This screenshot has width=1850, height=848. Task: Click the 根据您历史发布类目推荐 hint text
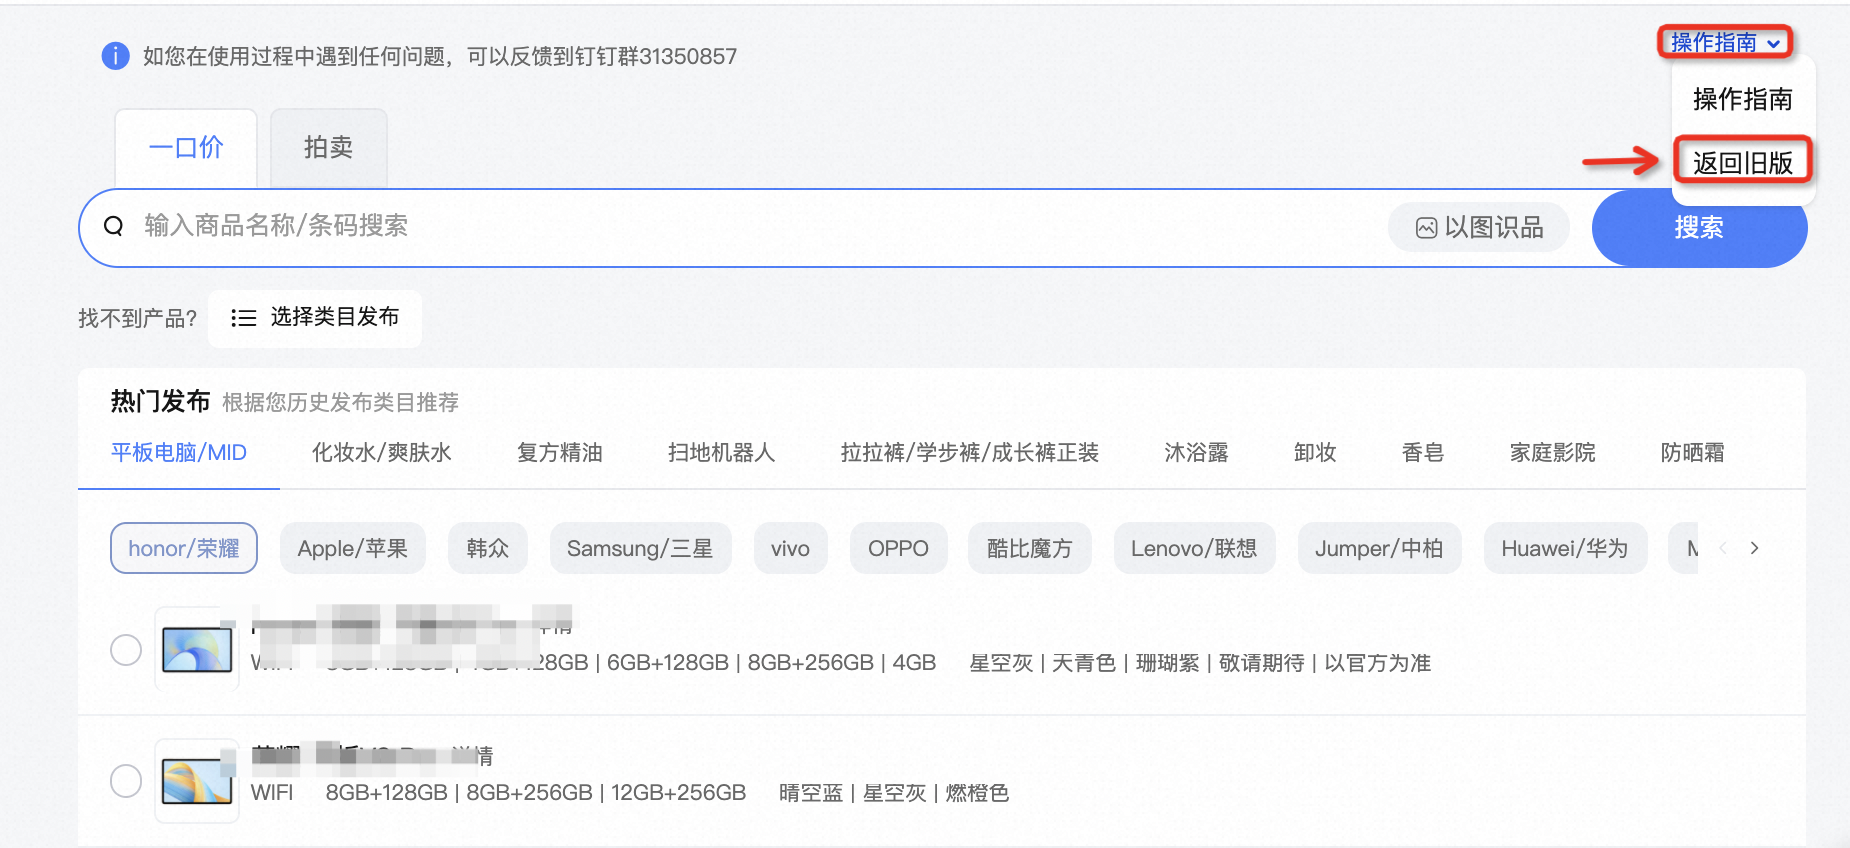340,402
